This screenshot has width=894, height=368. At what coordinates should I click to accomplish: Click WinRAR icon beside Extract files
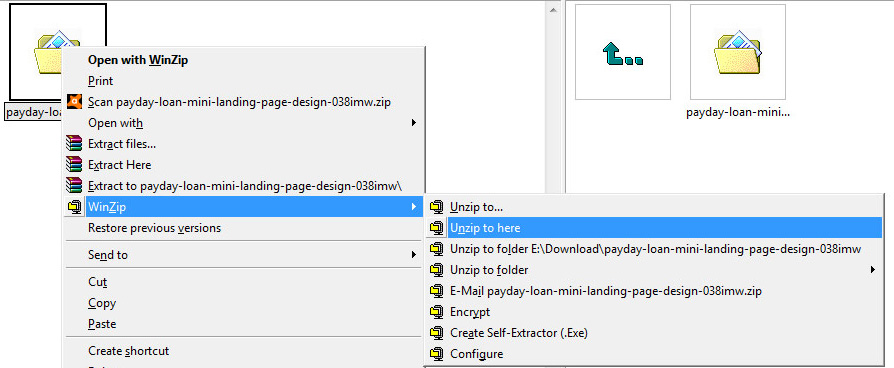click(74, 144)
